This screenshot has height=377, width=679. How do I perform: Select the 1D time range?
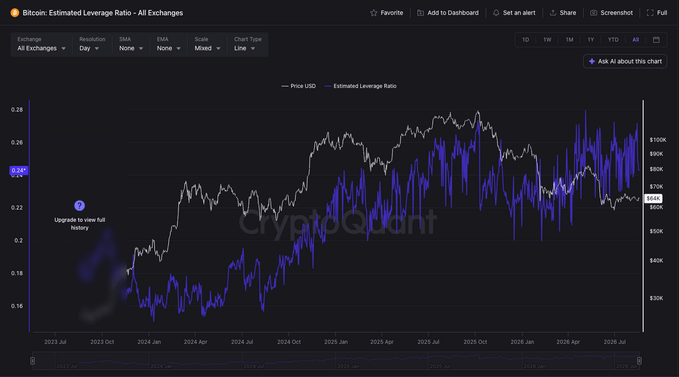[x=525, y=40]
